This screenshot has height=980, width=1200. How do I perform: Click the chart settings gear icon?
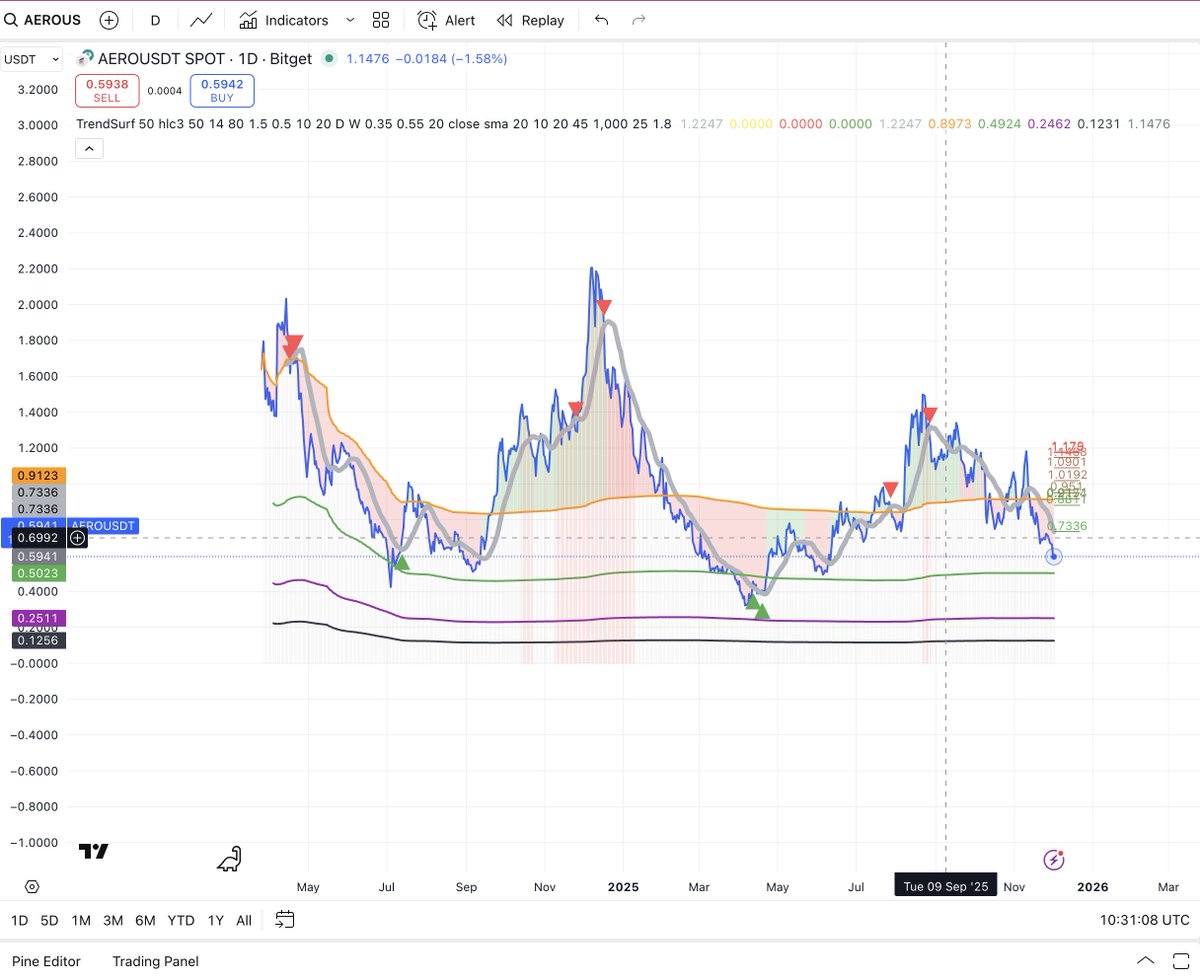30,886
